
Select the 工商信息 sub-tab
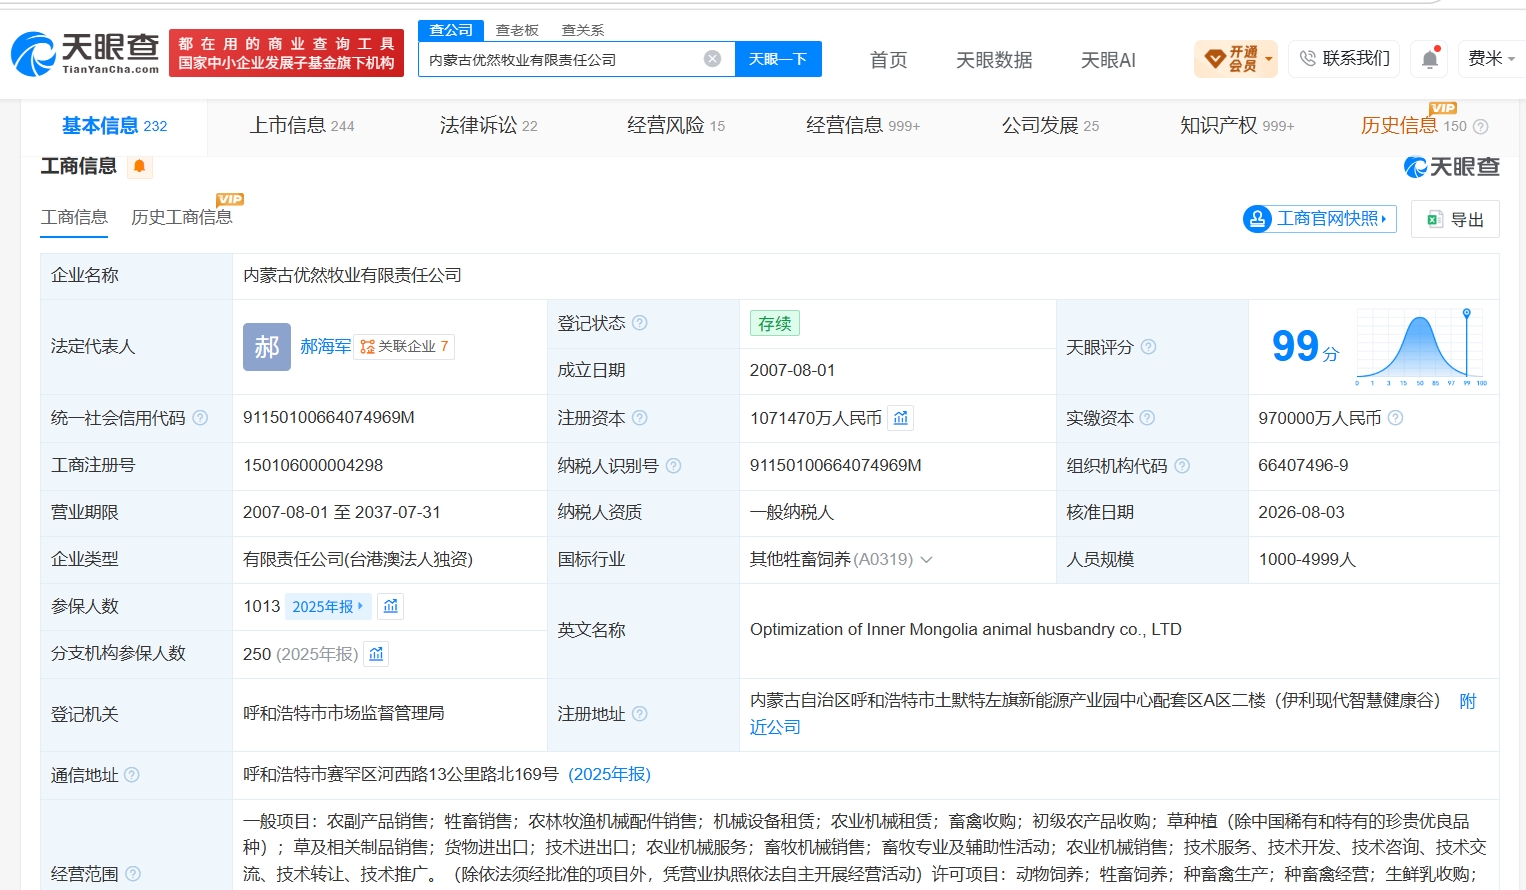73,218
